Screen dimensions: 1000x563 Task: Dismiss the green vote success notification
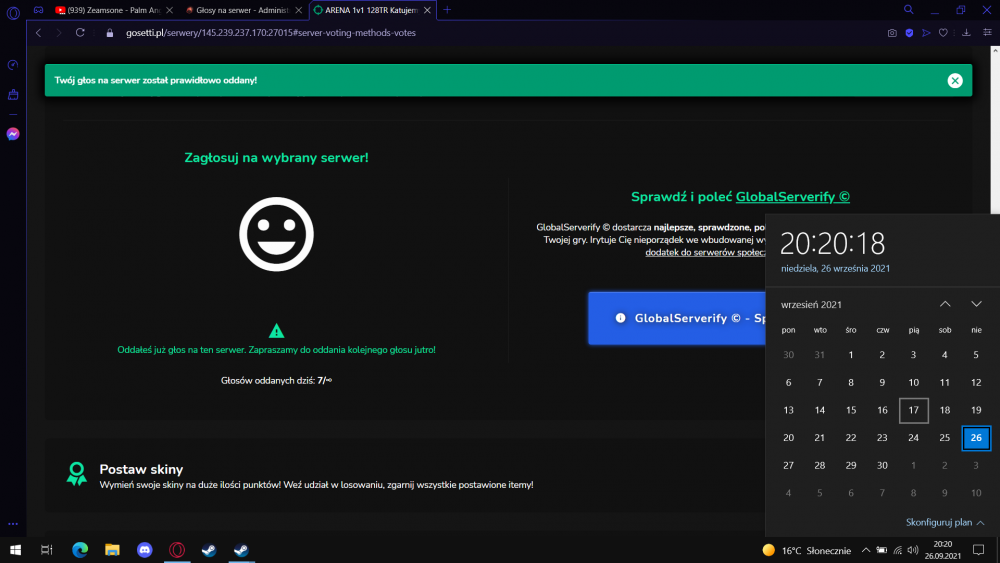[x=955, y=80]
